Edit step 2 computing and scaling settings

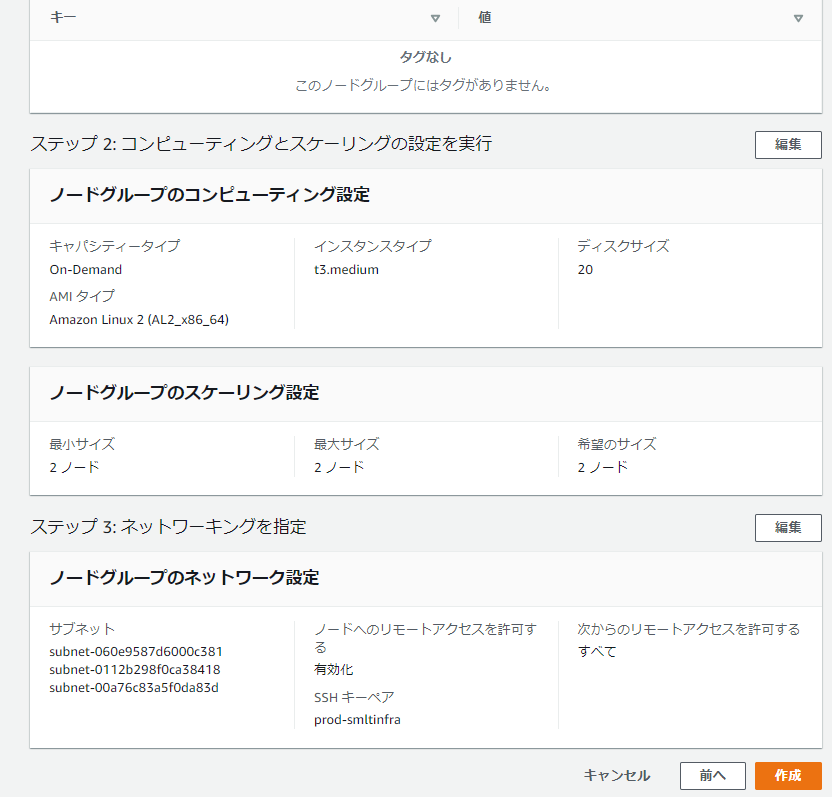coord(788,144)
